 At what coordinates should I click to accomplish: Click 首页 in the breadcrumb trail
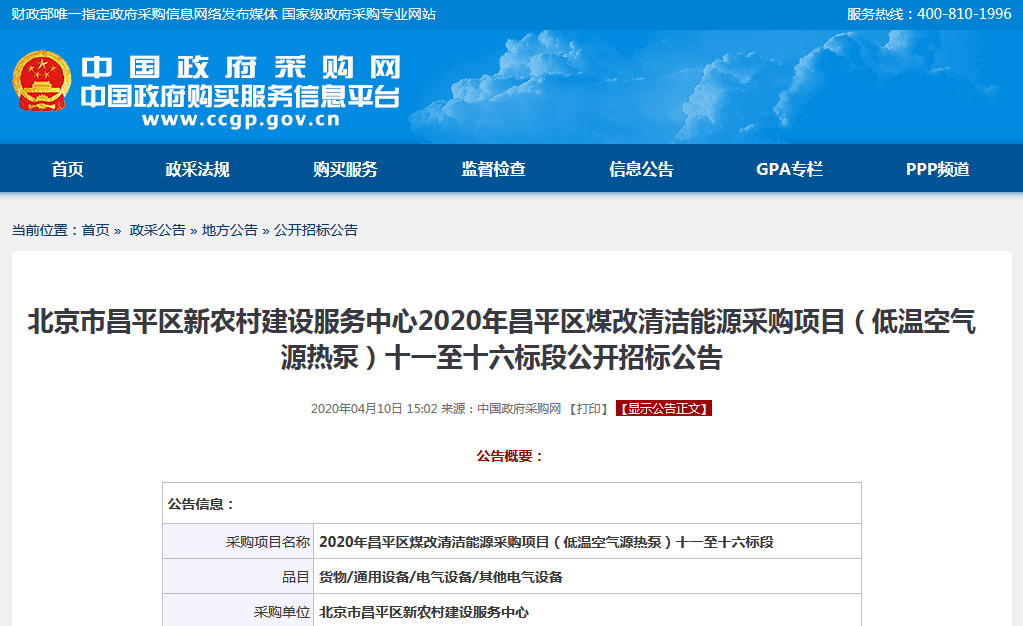[96, 230]
